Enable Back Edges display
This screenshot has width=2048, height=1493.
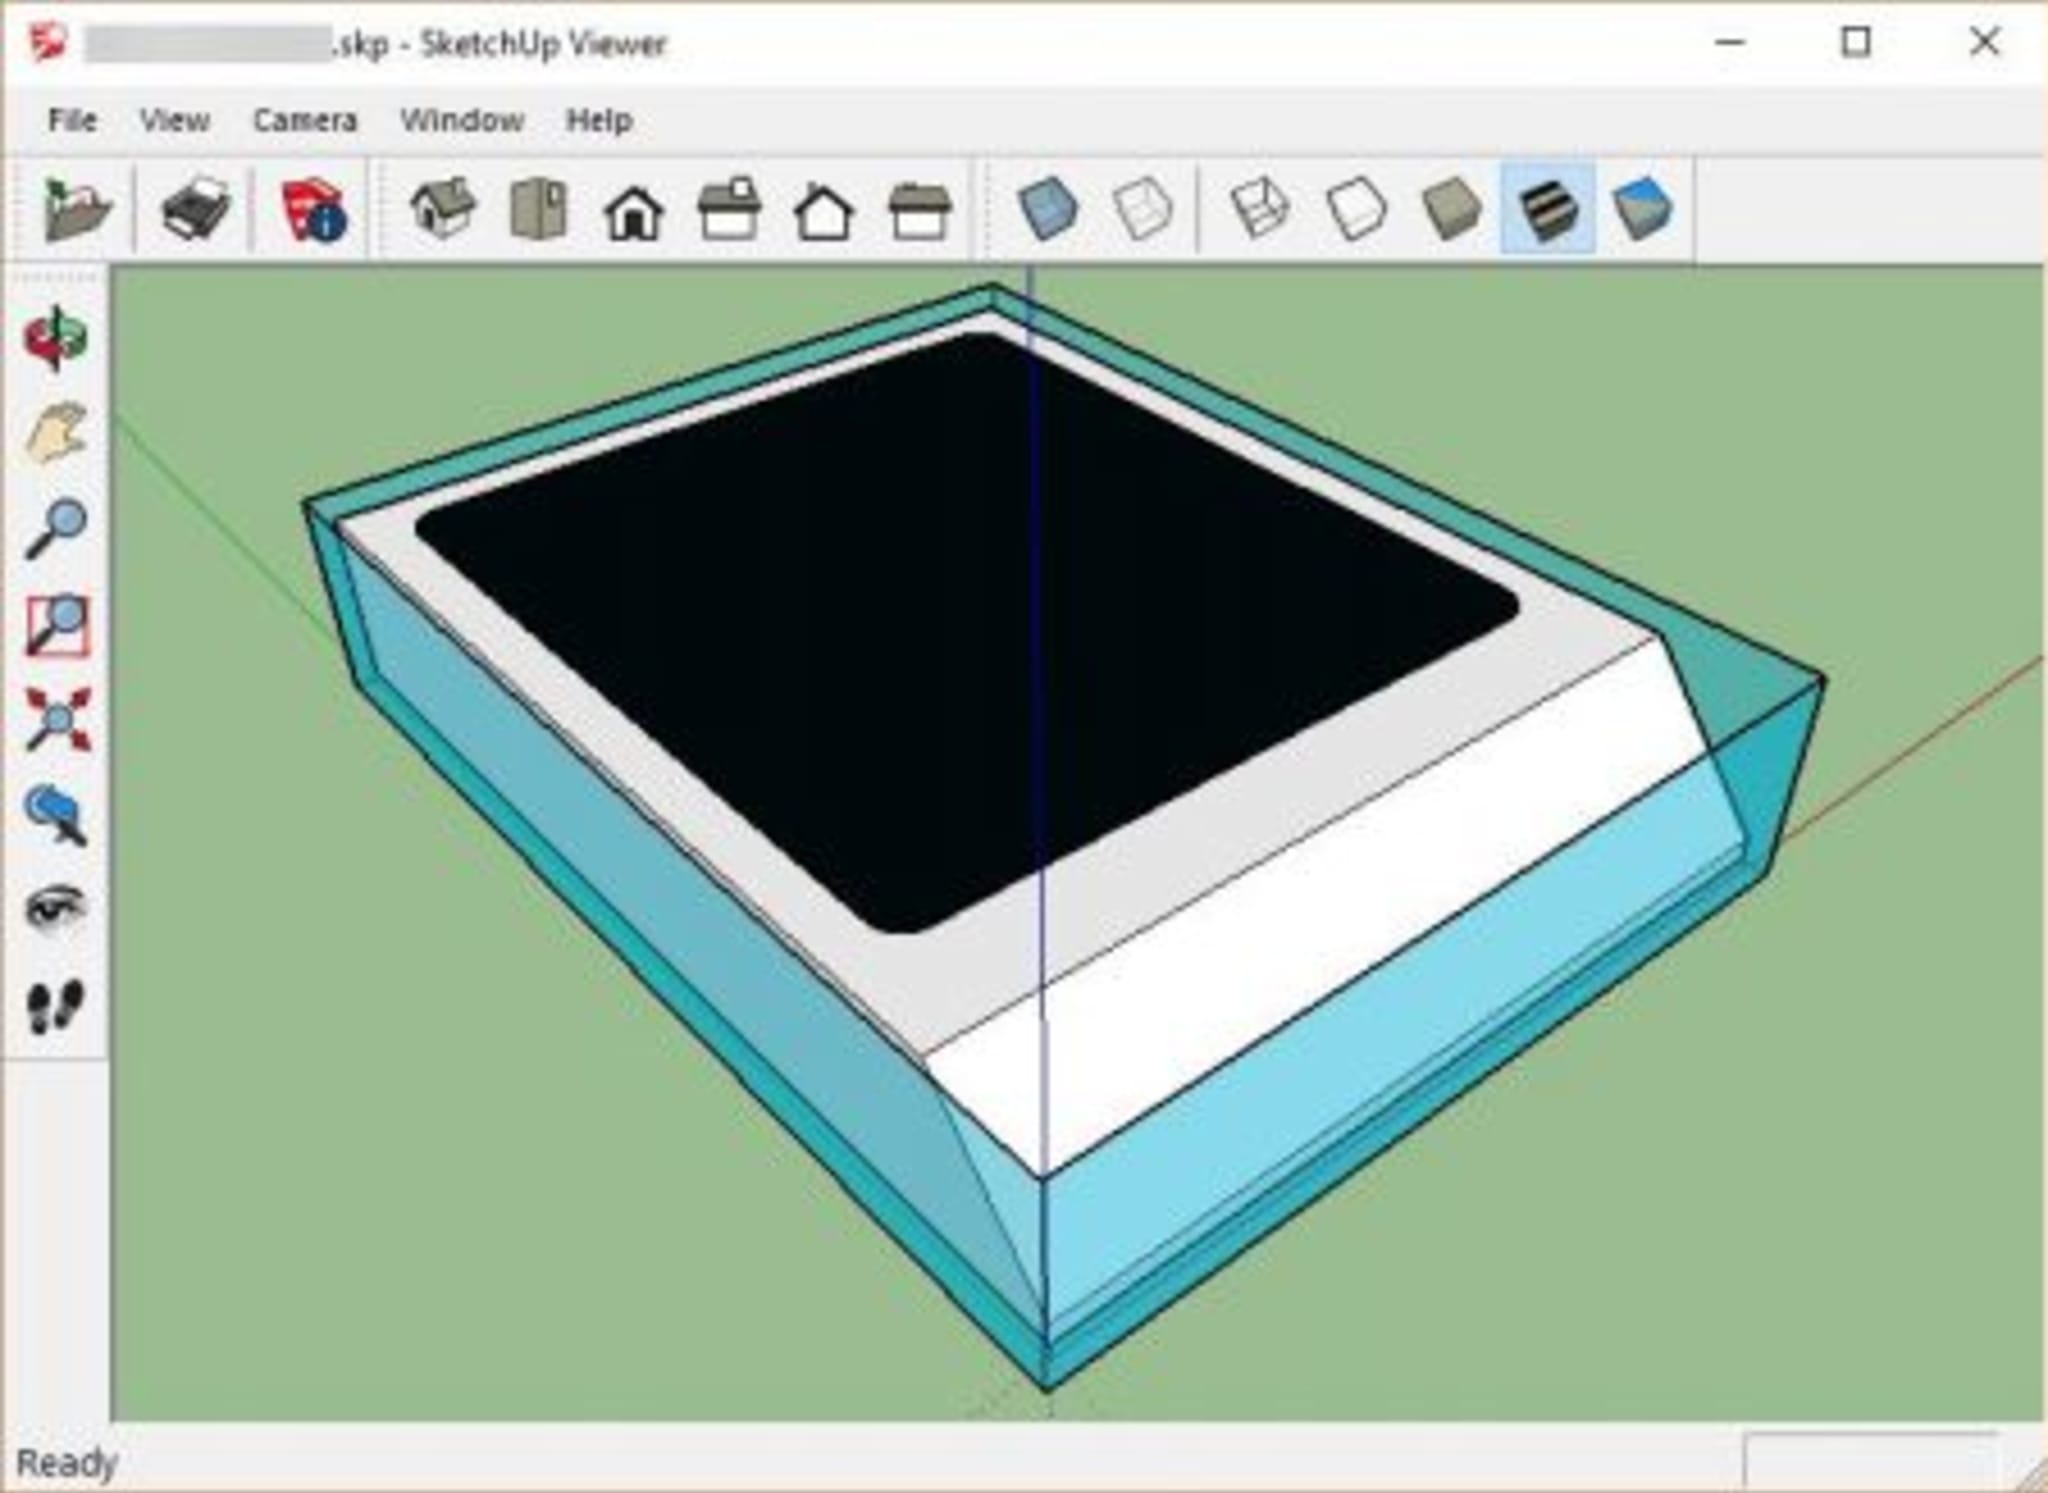click(1143, 209)
